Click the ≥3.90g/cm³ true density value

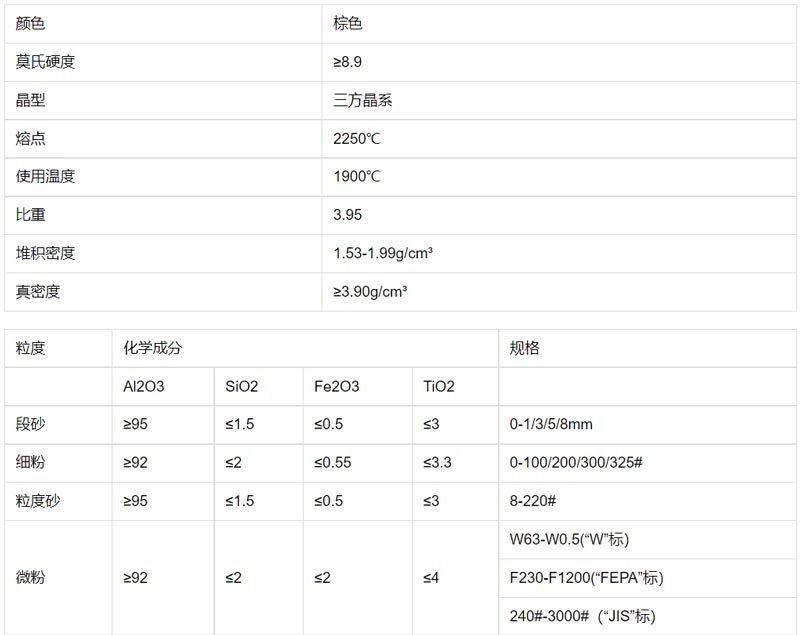370,292
